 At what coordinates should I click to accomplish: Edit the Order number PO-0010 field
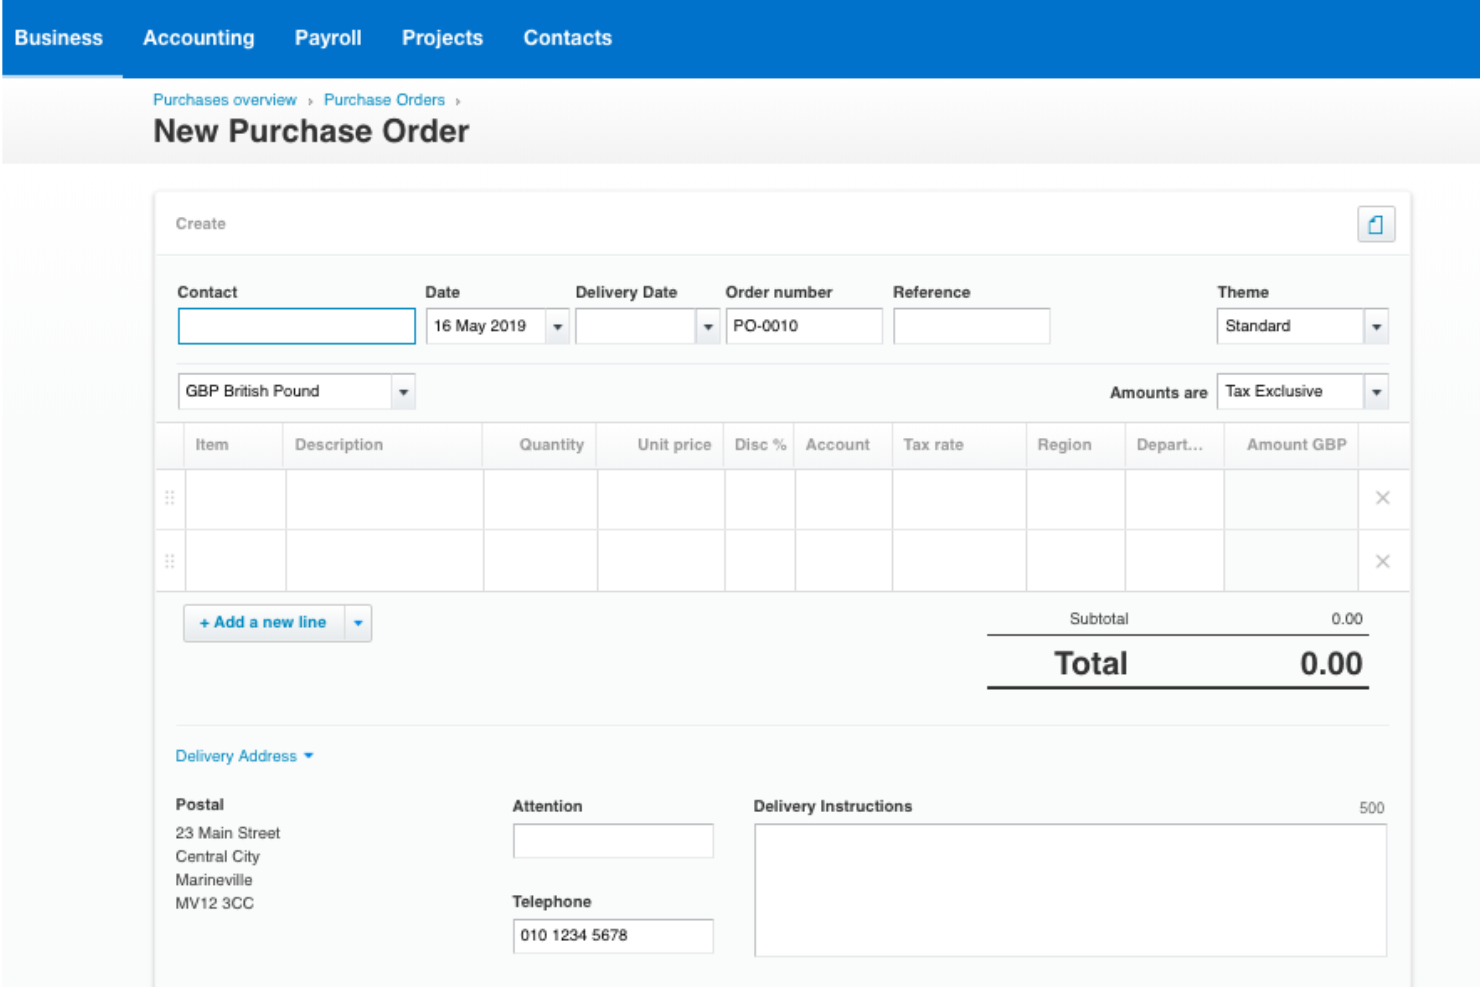tap(804, 326)
